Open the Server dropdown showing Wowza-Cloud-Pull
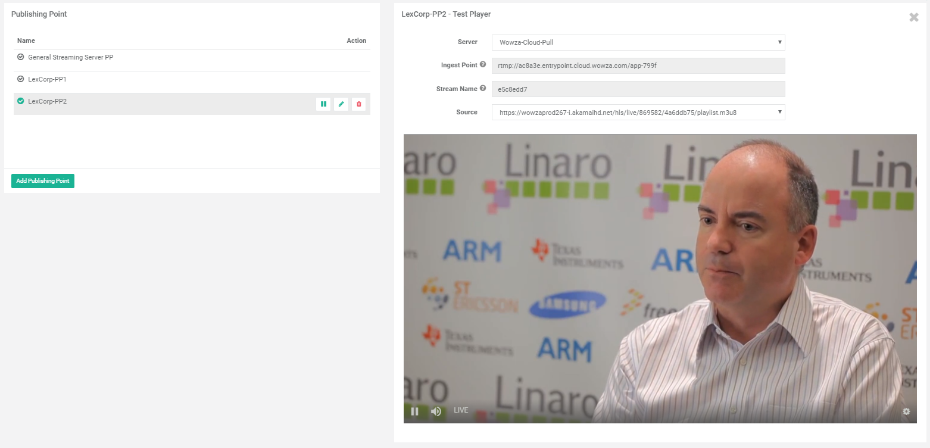930x448 pixels. [638, 42]
